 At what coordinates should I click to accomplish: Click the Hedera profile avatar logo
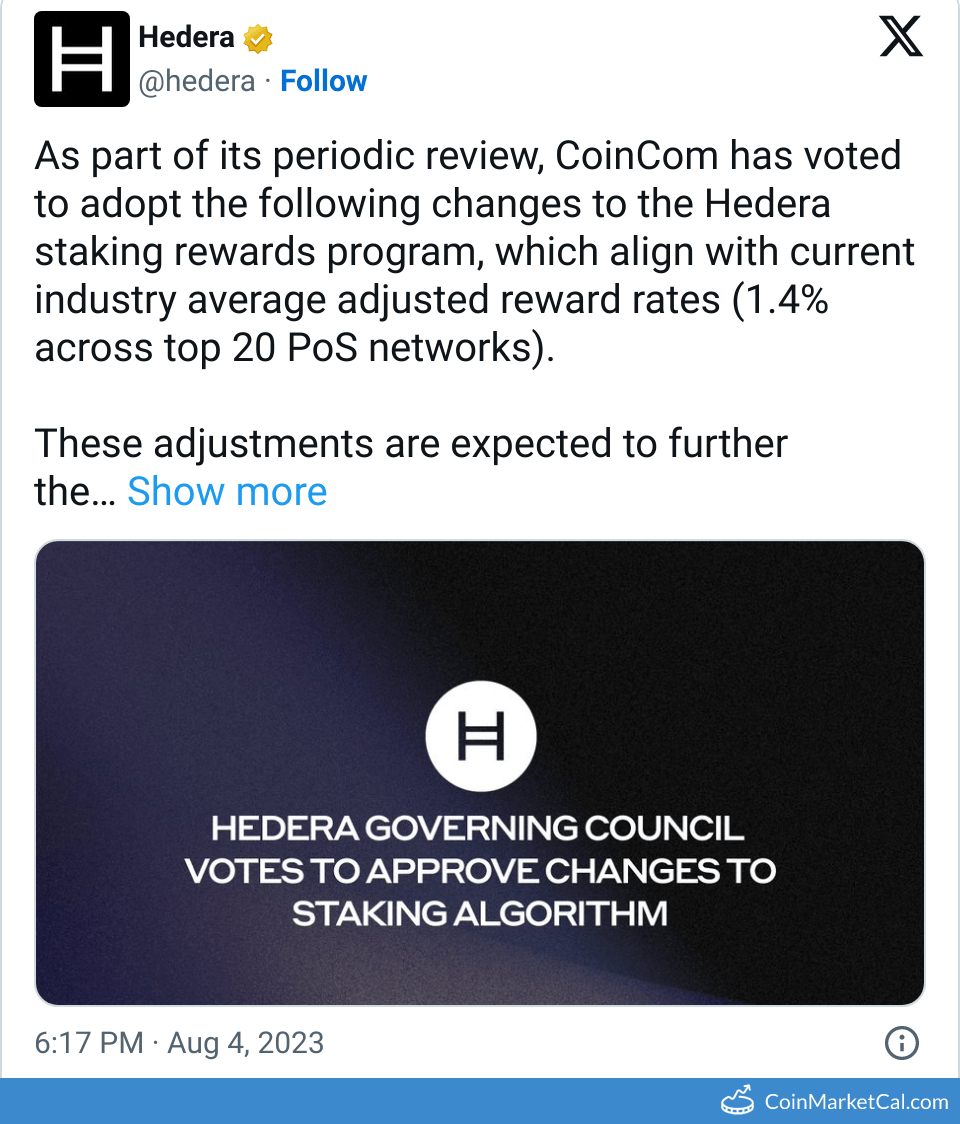[x=82, y=59]
